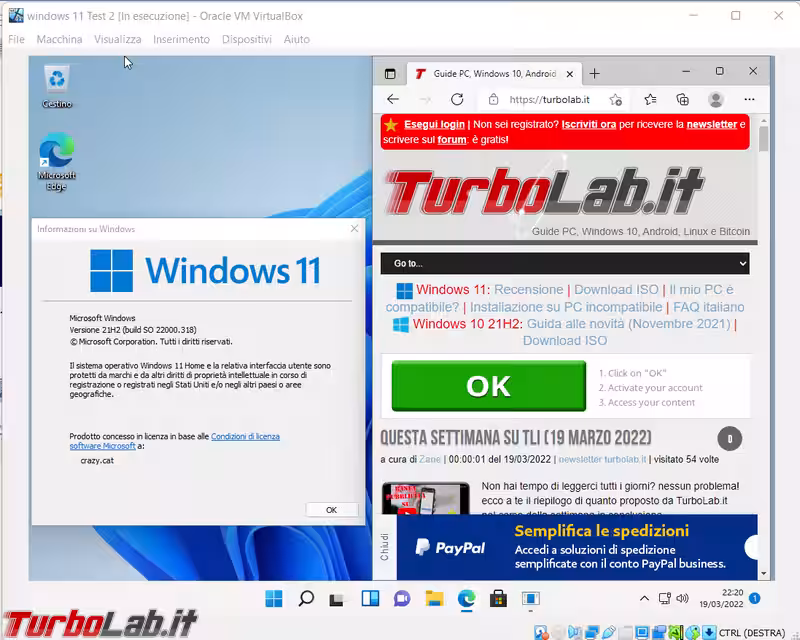Open the Edge profile avatar

(716, 100)
